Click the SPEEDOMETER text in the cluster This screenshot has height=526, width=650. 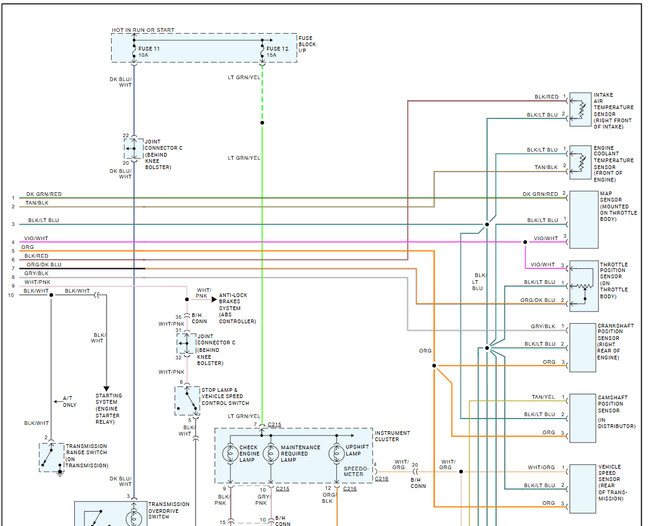pos(356,471)
